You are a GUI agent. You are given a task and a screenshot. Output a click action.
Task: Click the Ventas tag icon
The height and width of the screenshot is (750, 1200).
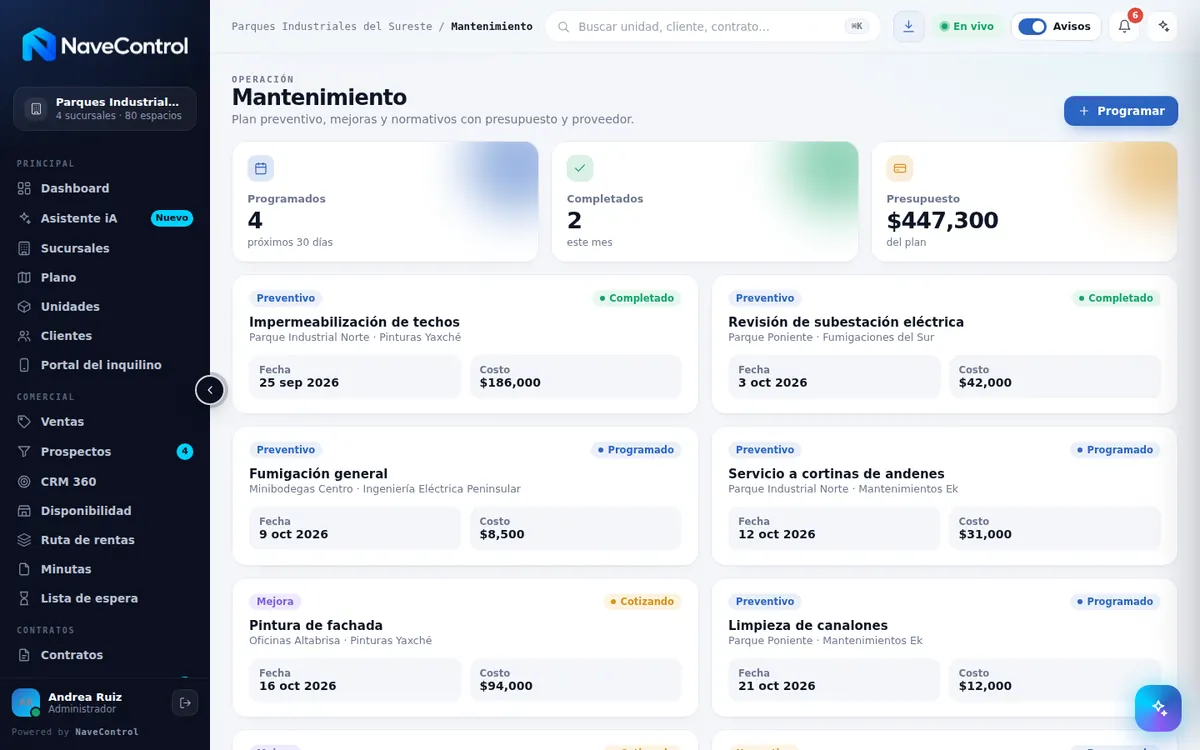[x=25, y=422]
